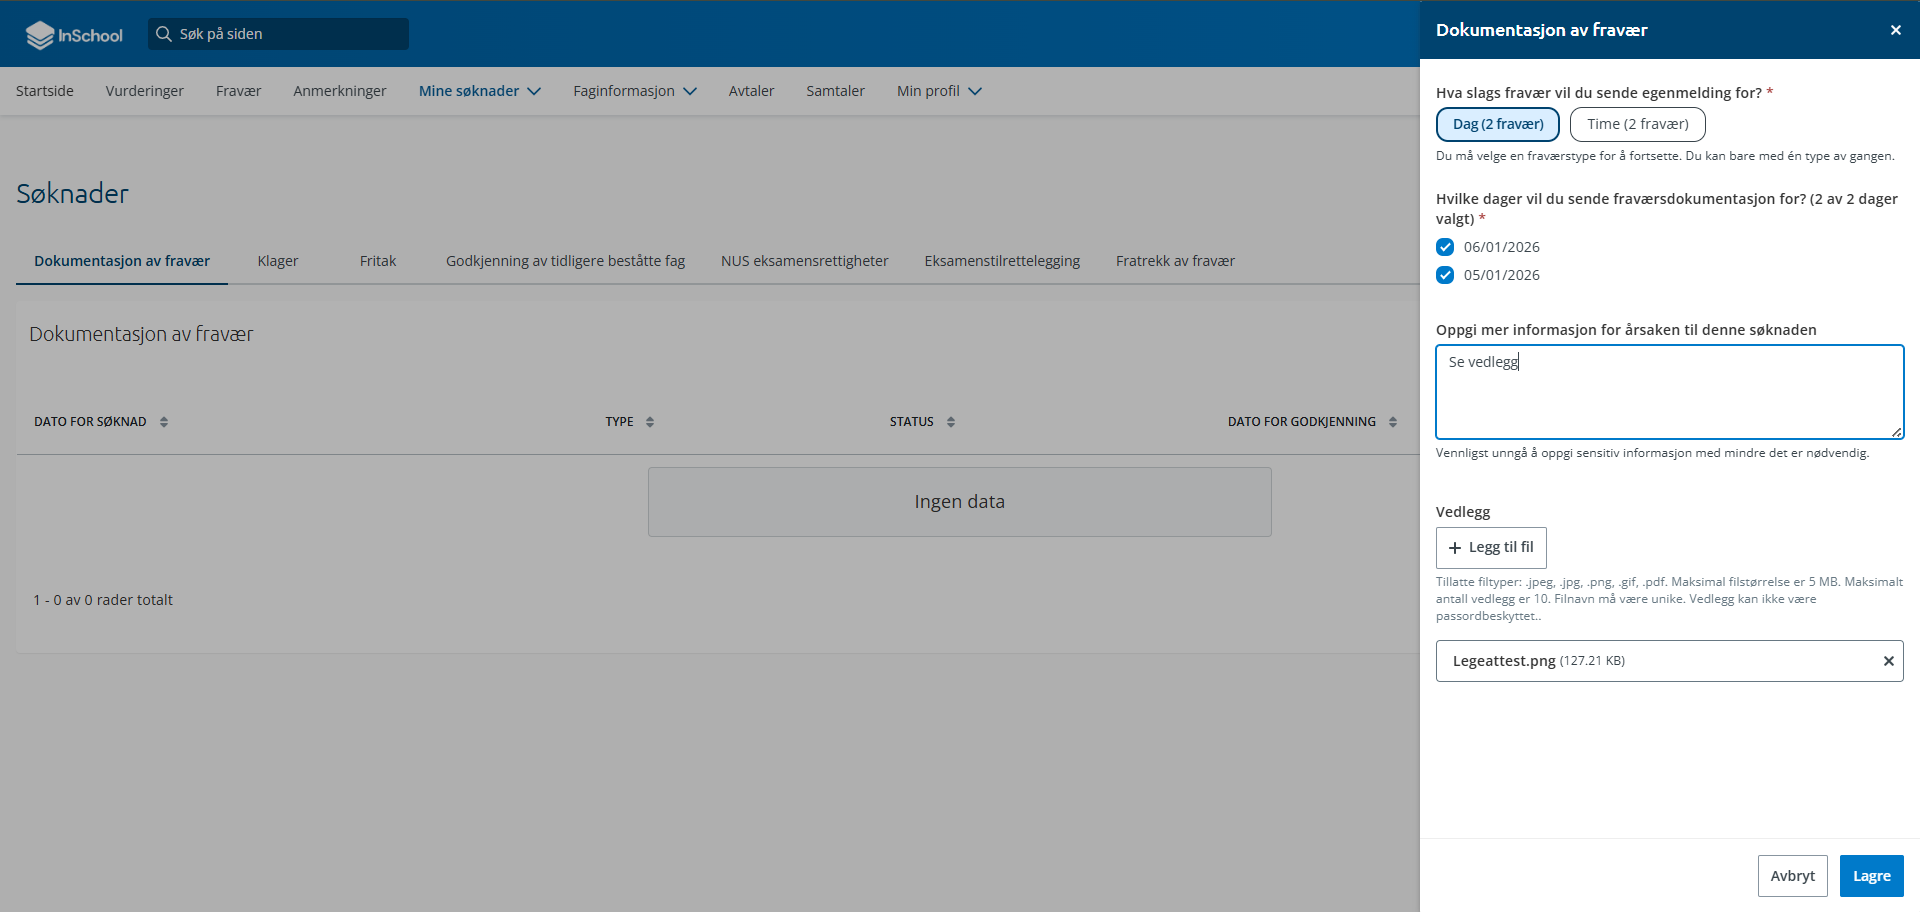Click the Ingen data message
1920x912 pixels.
pyautogui.click(x=960, y=502)
